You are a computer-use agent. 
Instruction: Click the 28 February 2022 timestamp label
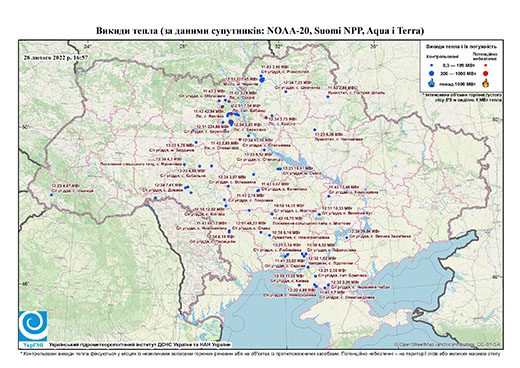[x=56, y=57]
